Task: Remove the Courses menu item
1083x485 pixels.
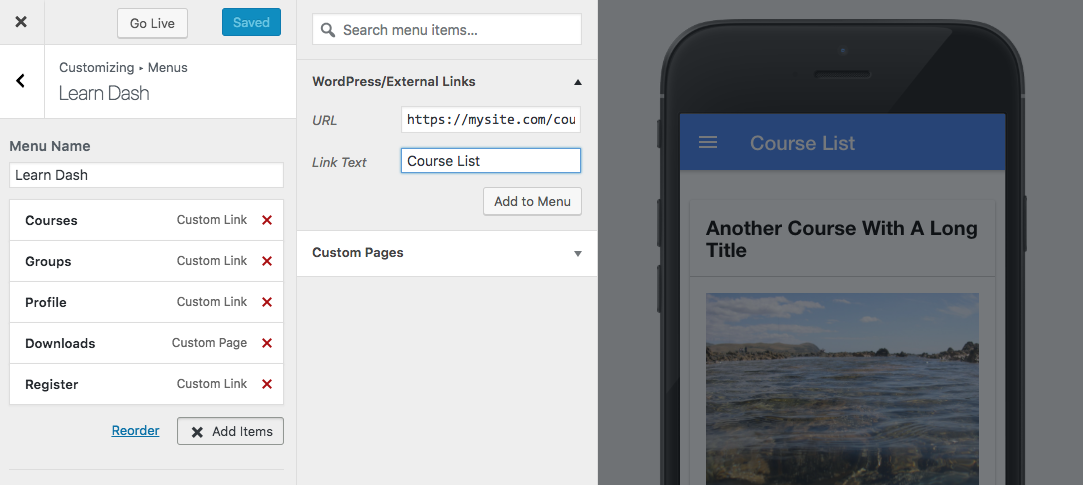Action: (267, 220)
